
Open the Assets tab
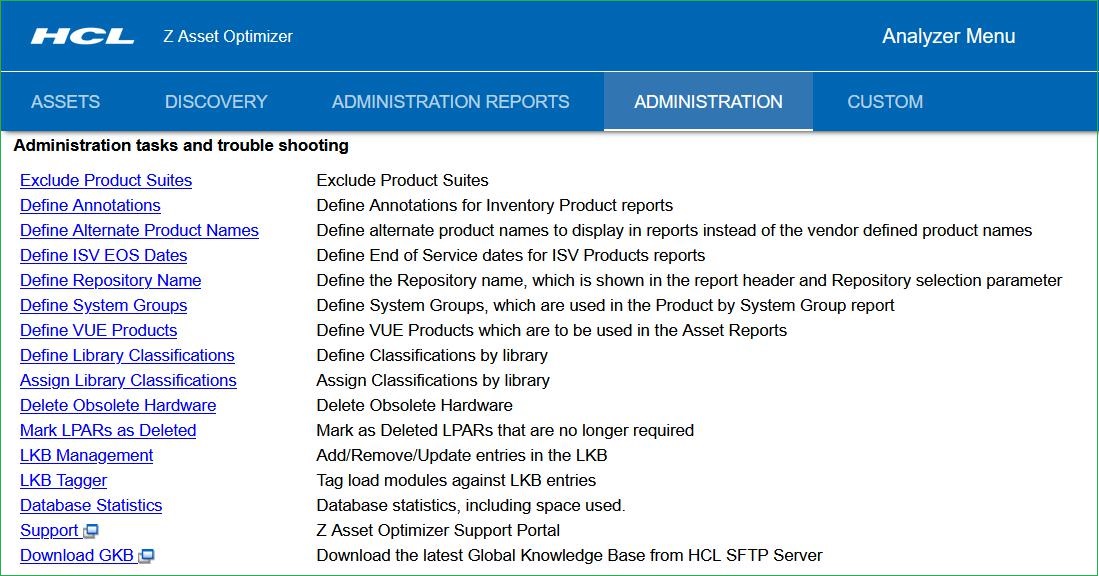point(66,102)
